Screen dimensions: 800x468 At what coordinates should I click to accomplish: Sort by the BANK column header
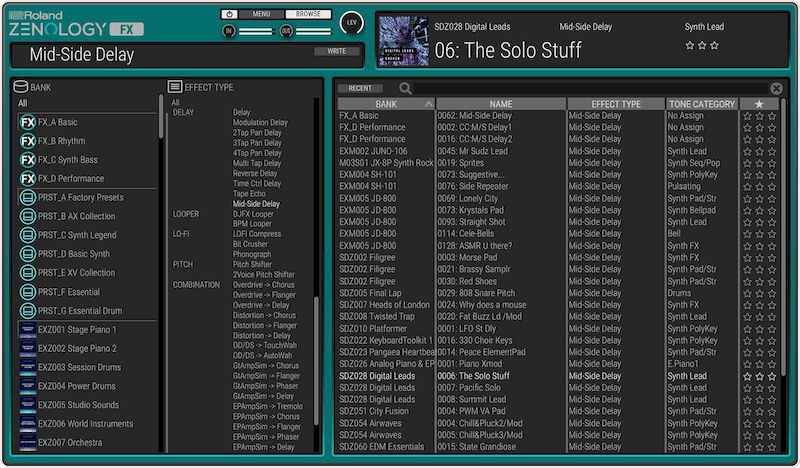click(x=386, y=104)
